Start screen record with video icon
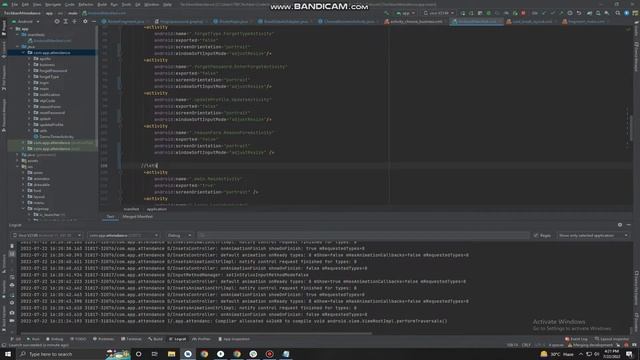The width and height of the screenshot is (640, 360). coord(12,321)
